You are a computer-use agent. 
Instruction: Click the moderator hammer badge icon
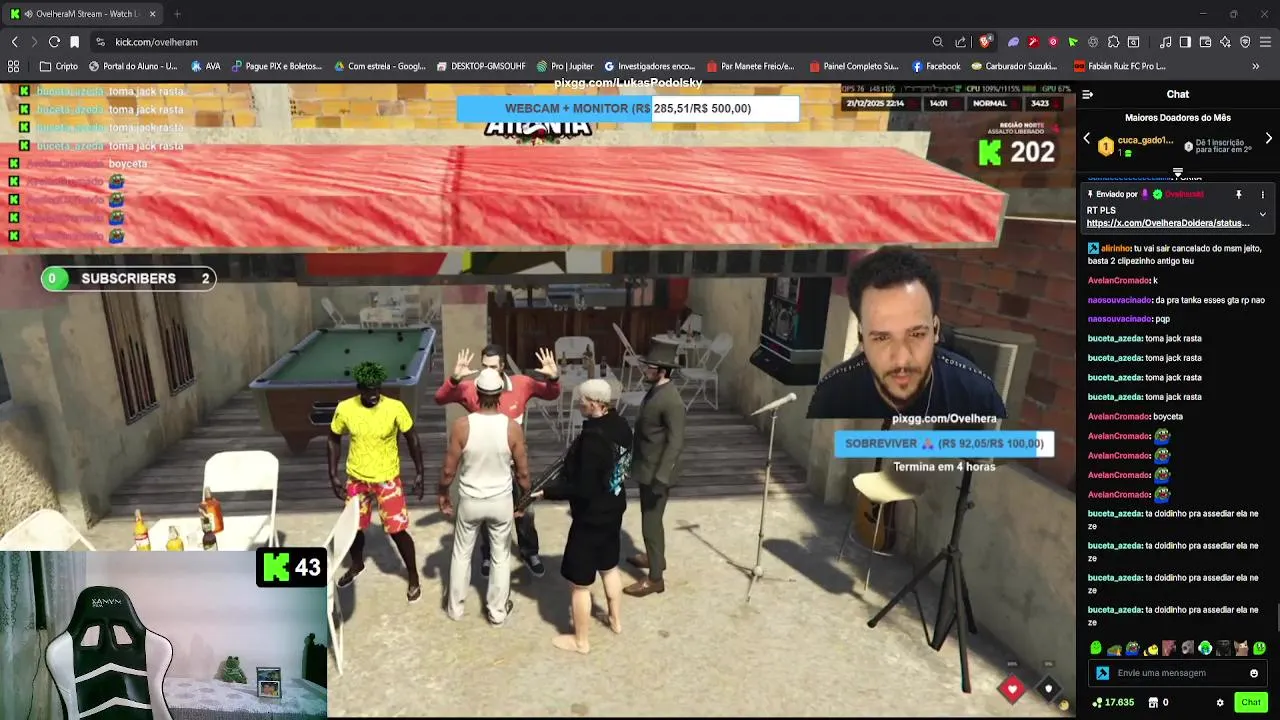pyautogui.click(x=1102, y=673)
